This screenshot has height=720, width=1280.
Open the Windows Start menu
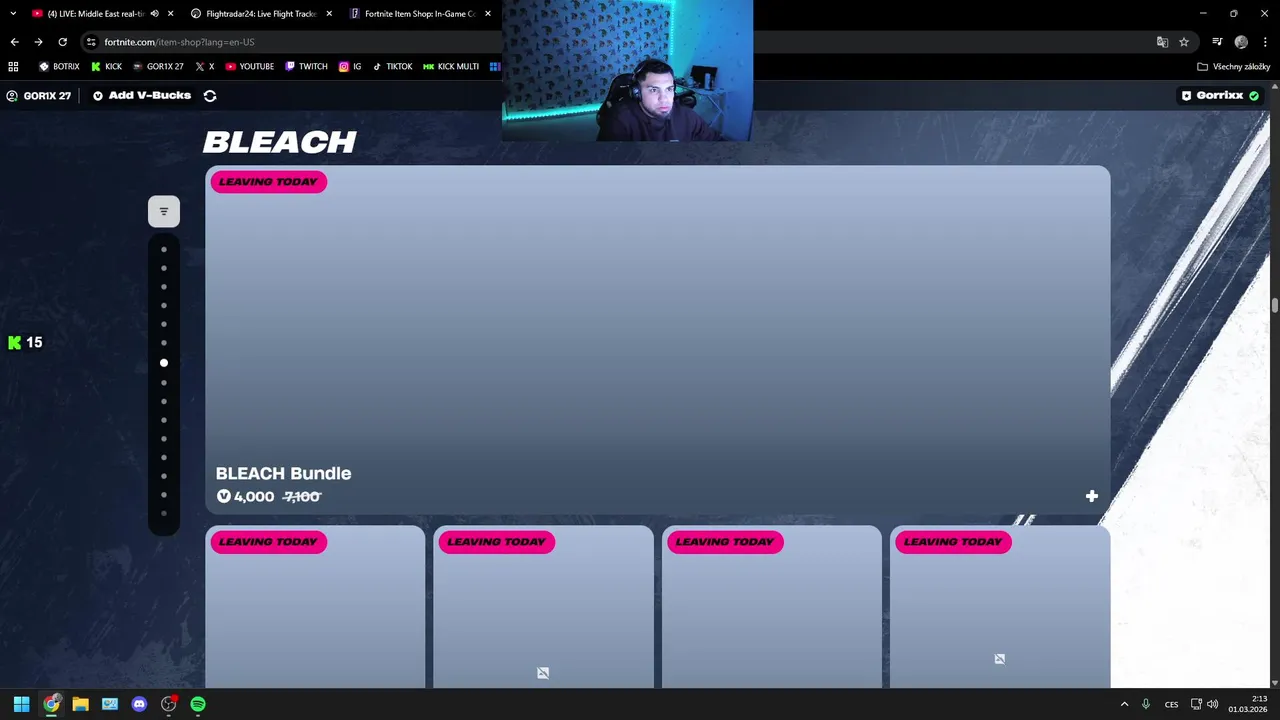21,704
